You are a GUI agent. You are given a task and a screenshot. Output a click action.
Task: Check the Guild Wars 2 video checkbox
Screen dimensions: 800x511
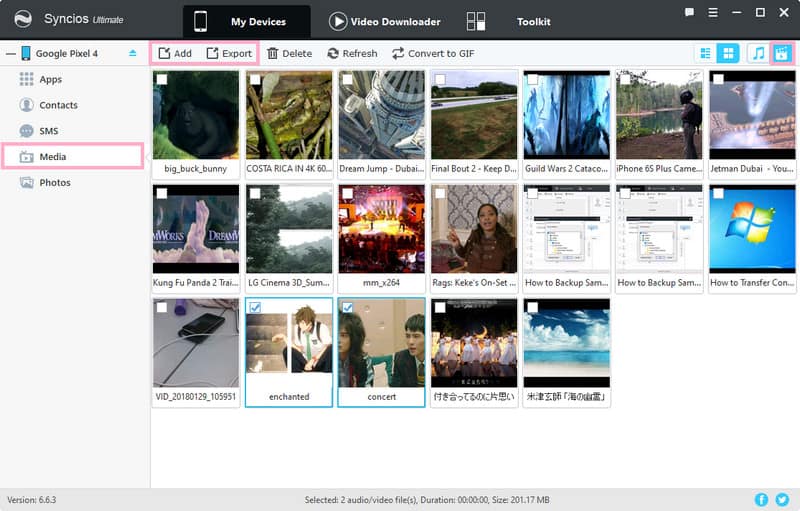[532, 79]
